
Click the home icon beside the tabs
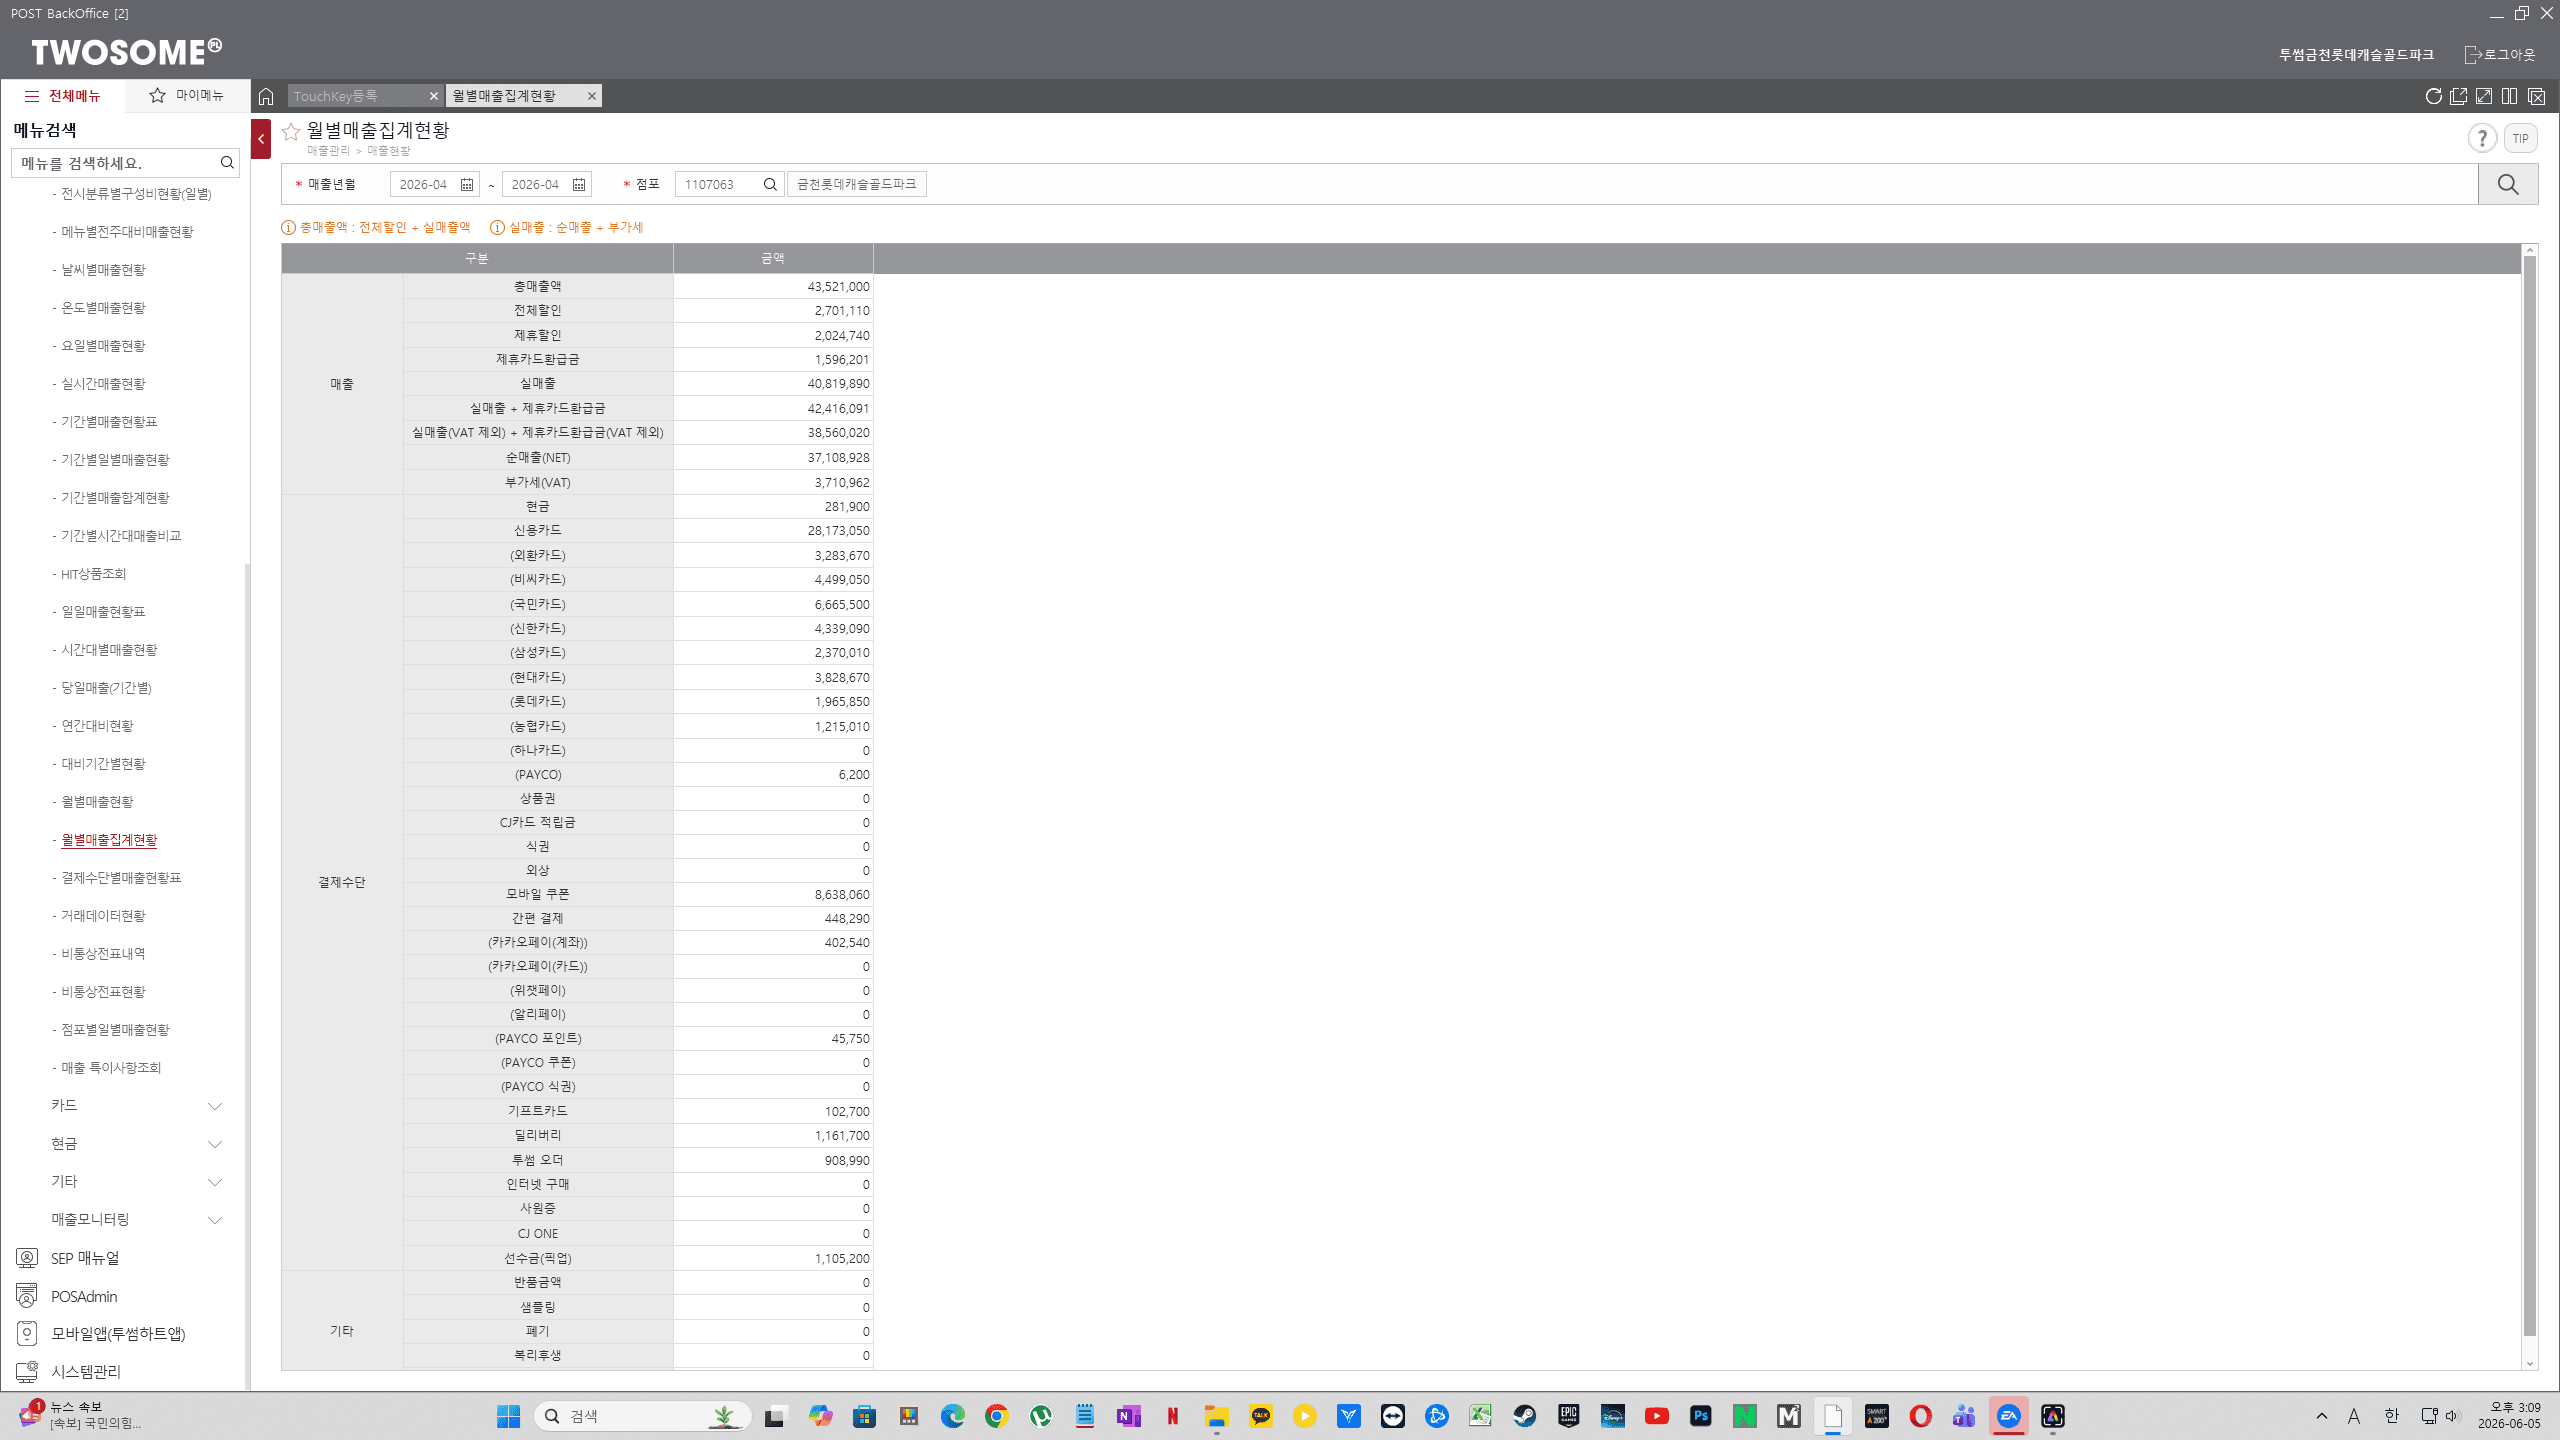[266, 96]
